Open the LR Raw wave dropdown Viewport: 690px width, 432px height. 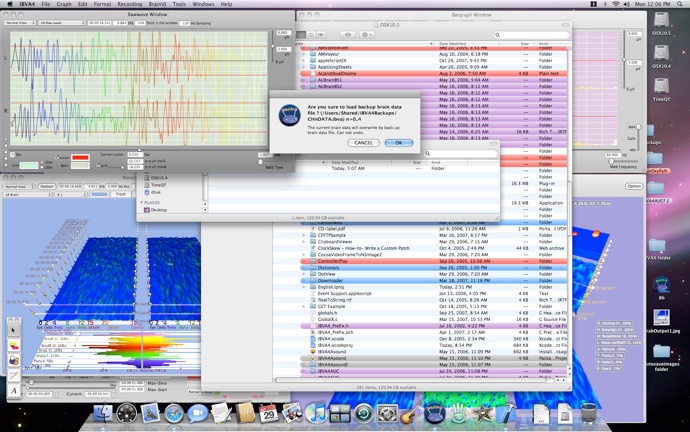pyautogui.click(x=62, y=23)
